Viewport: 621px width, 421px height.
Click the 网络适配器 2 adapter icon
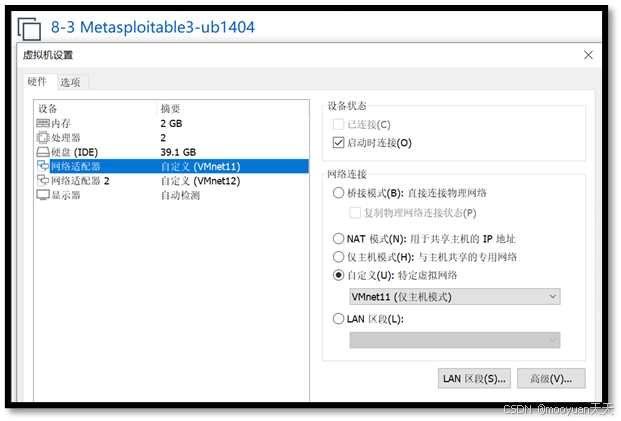pyautogui.click(x=43, y=181)
